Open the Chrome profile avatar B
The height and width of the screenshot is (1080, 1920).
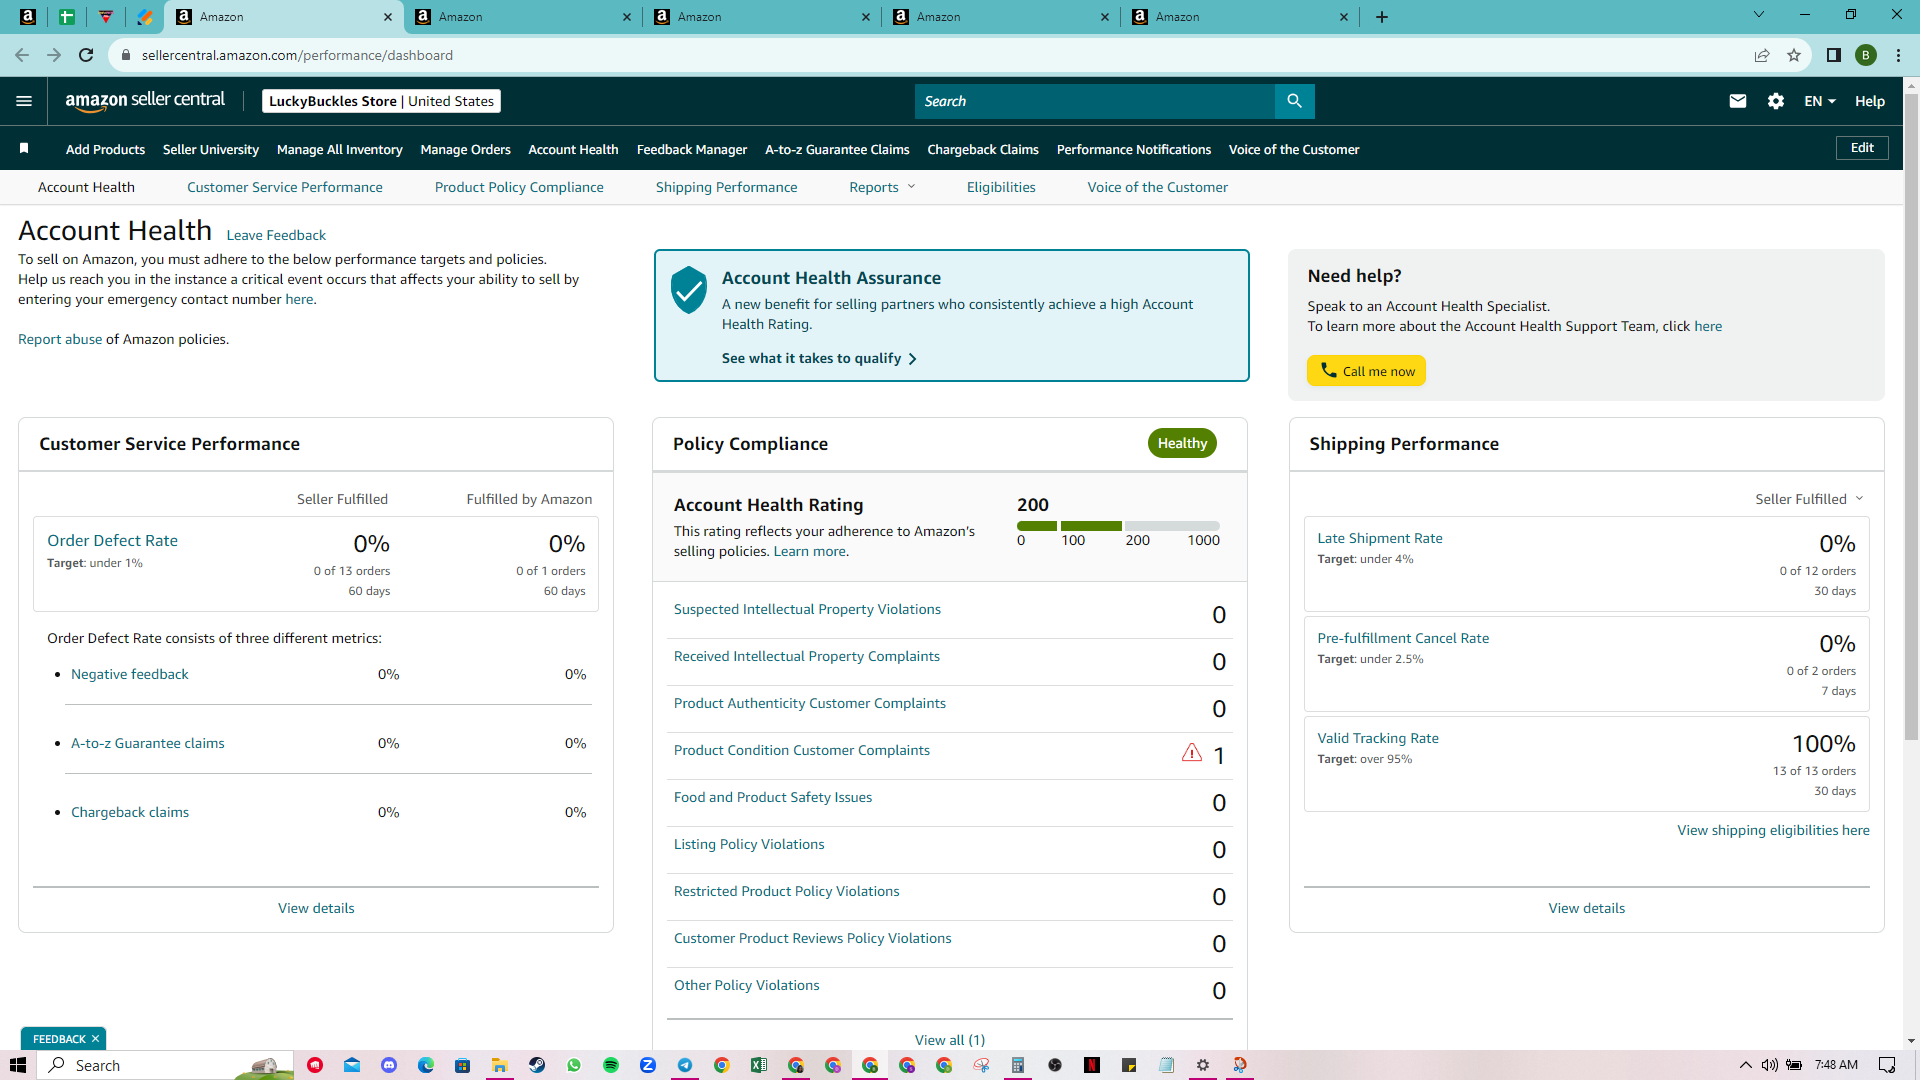pos(1866,55)
